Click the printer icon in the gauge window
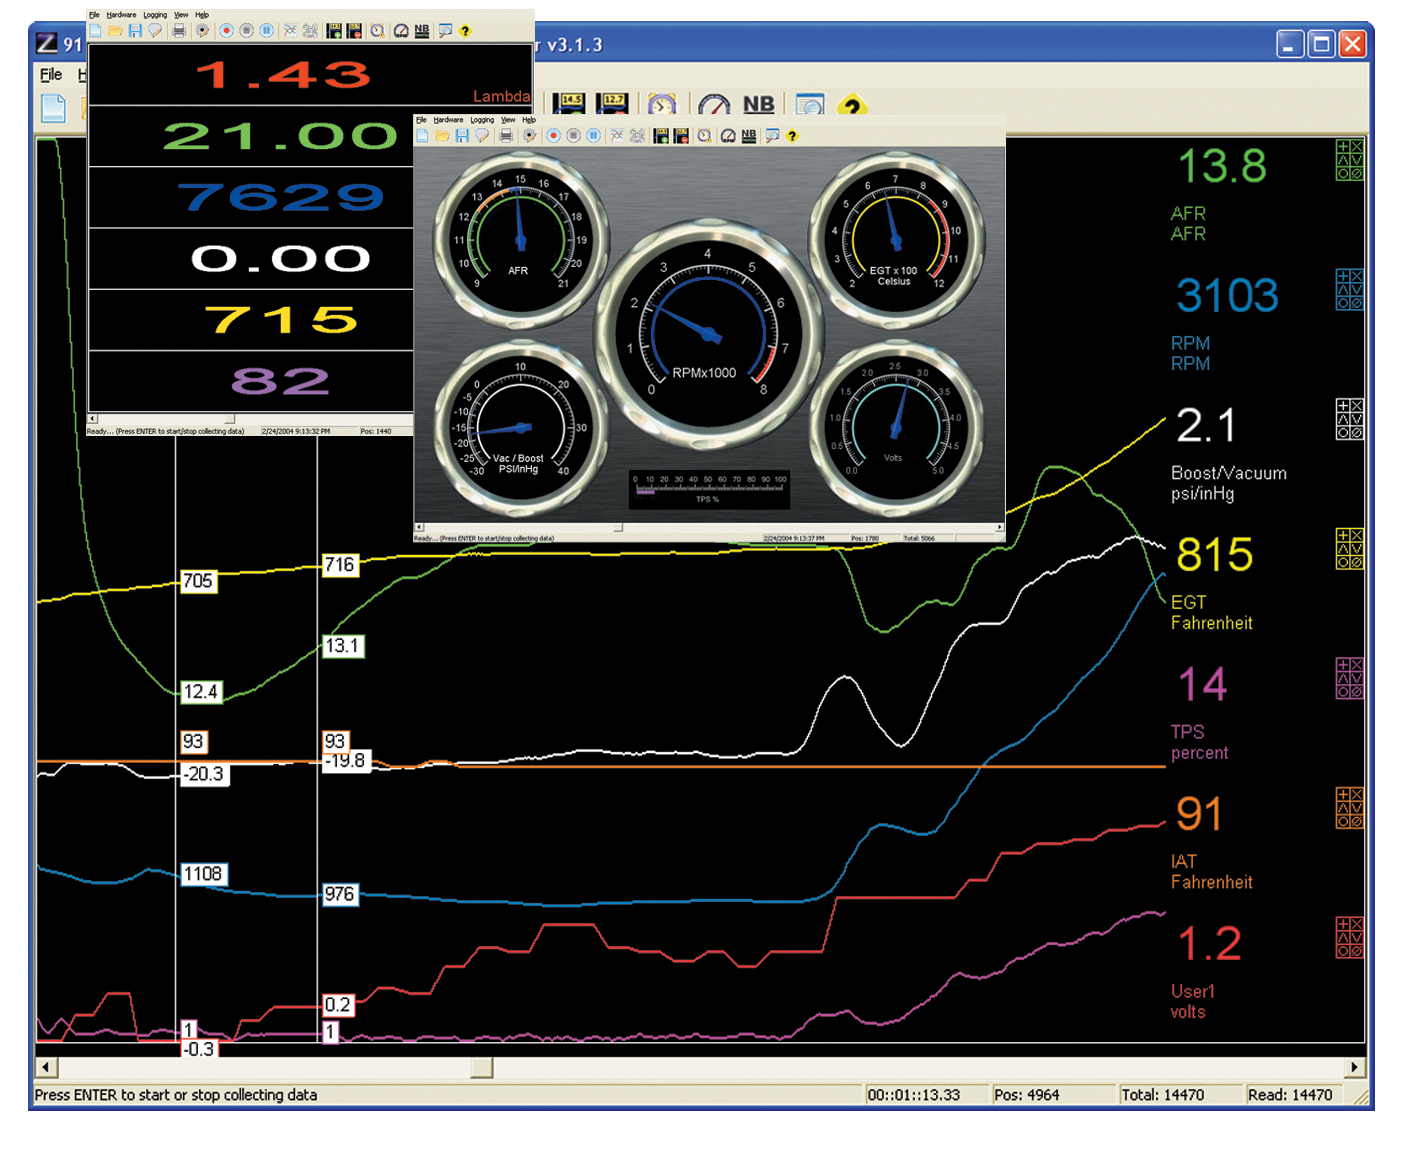This screenshot has height=1166, width=1423. click(506, 136)
